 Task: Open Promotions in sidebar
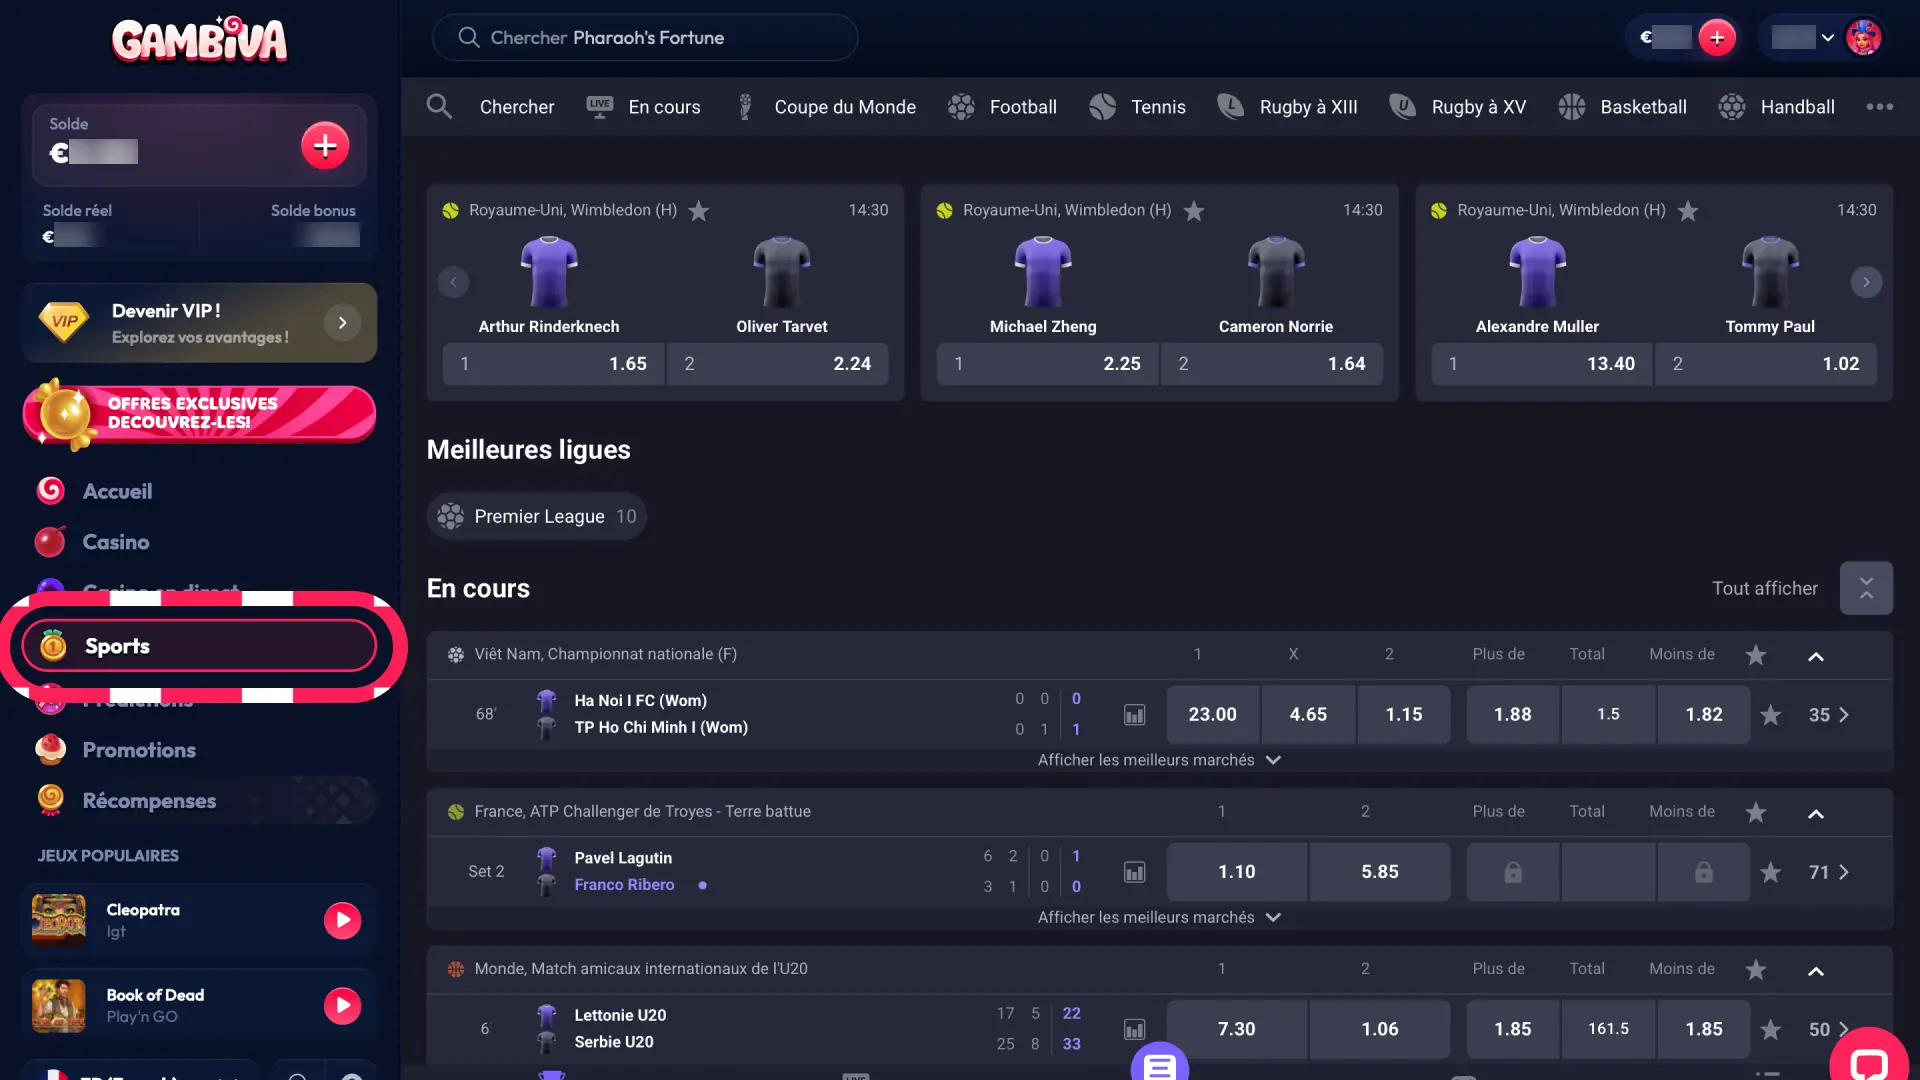[139, 750]
